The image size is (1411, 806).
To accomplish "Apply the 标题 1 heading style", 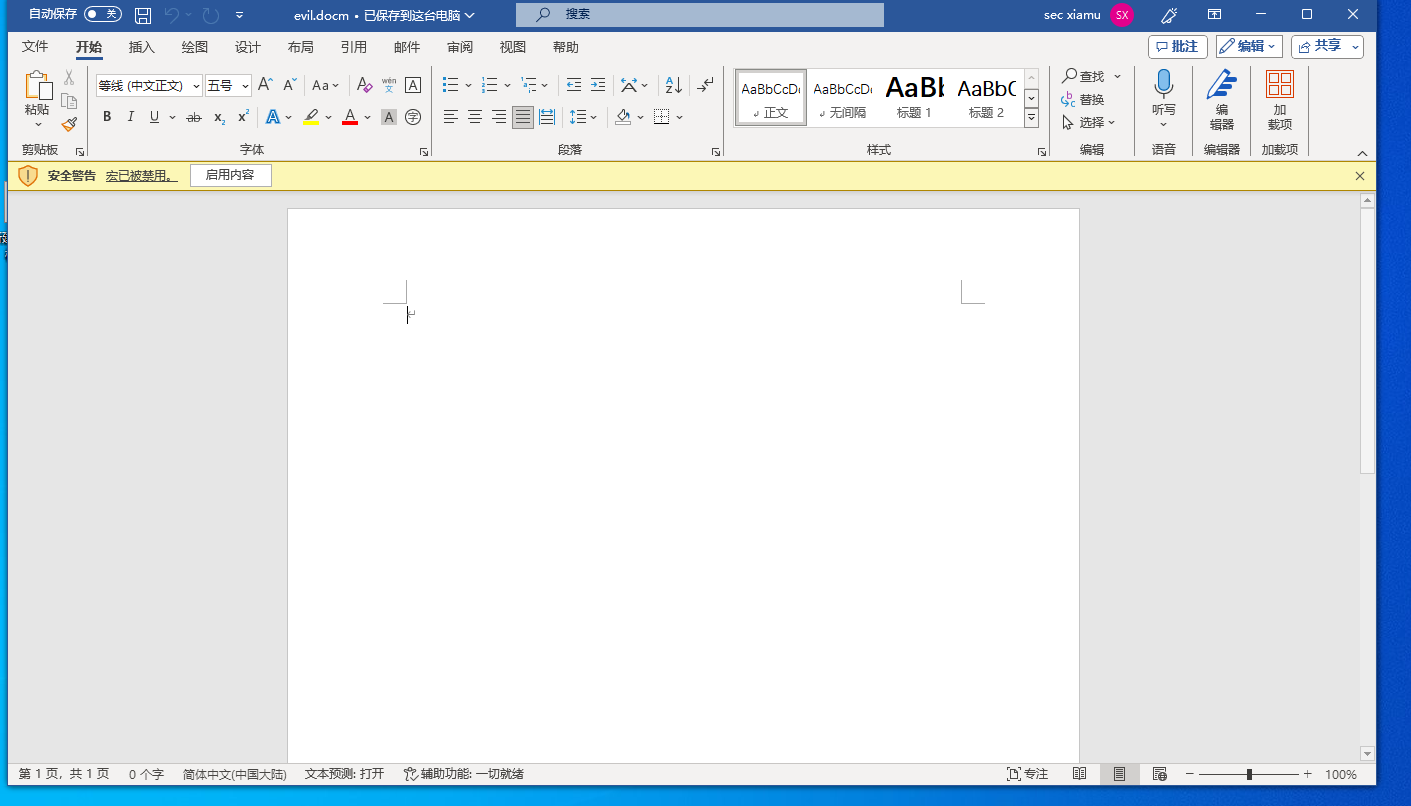I will tap(914, 98).
